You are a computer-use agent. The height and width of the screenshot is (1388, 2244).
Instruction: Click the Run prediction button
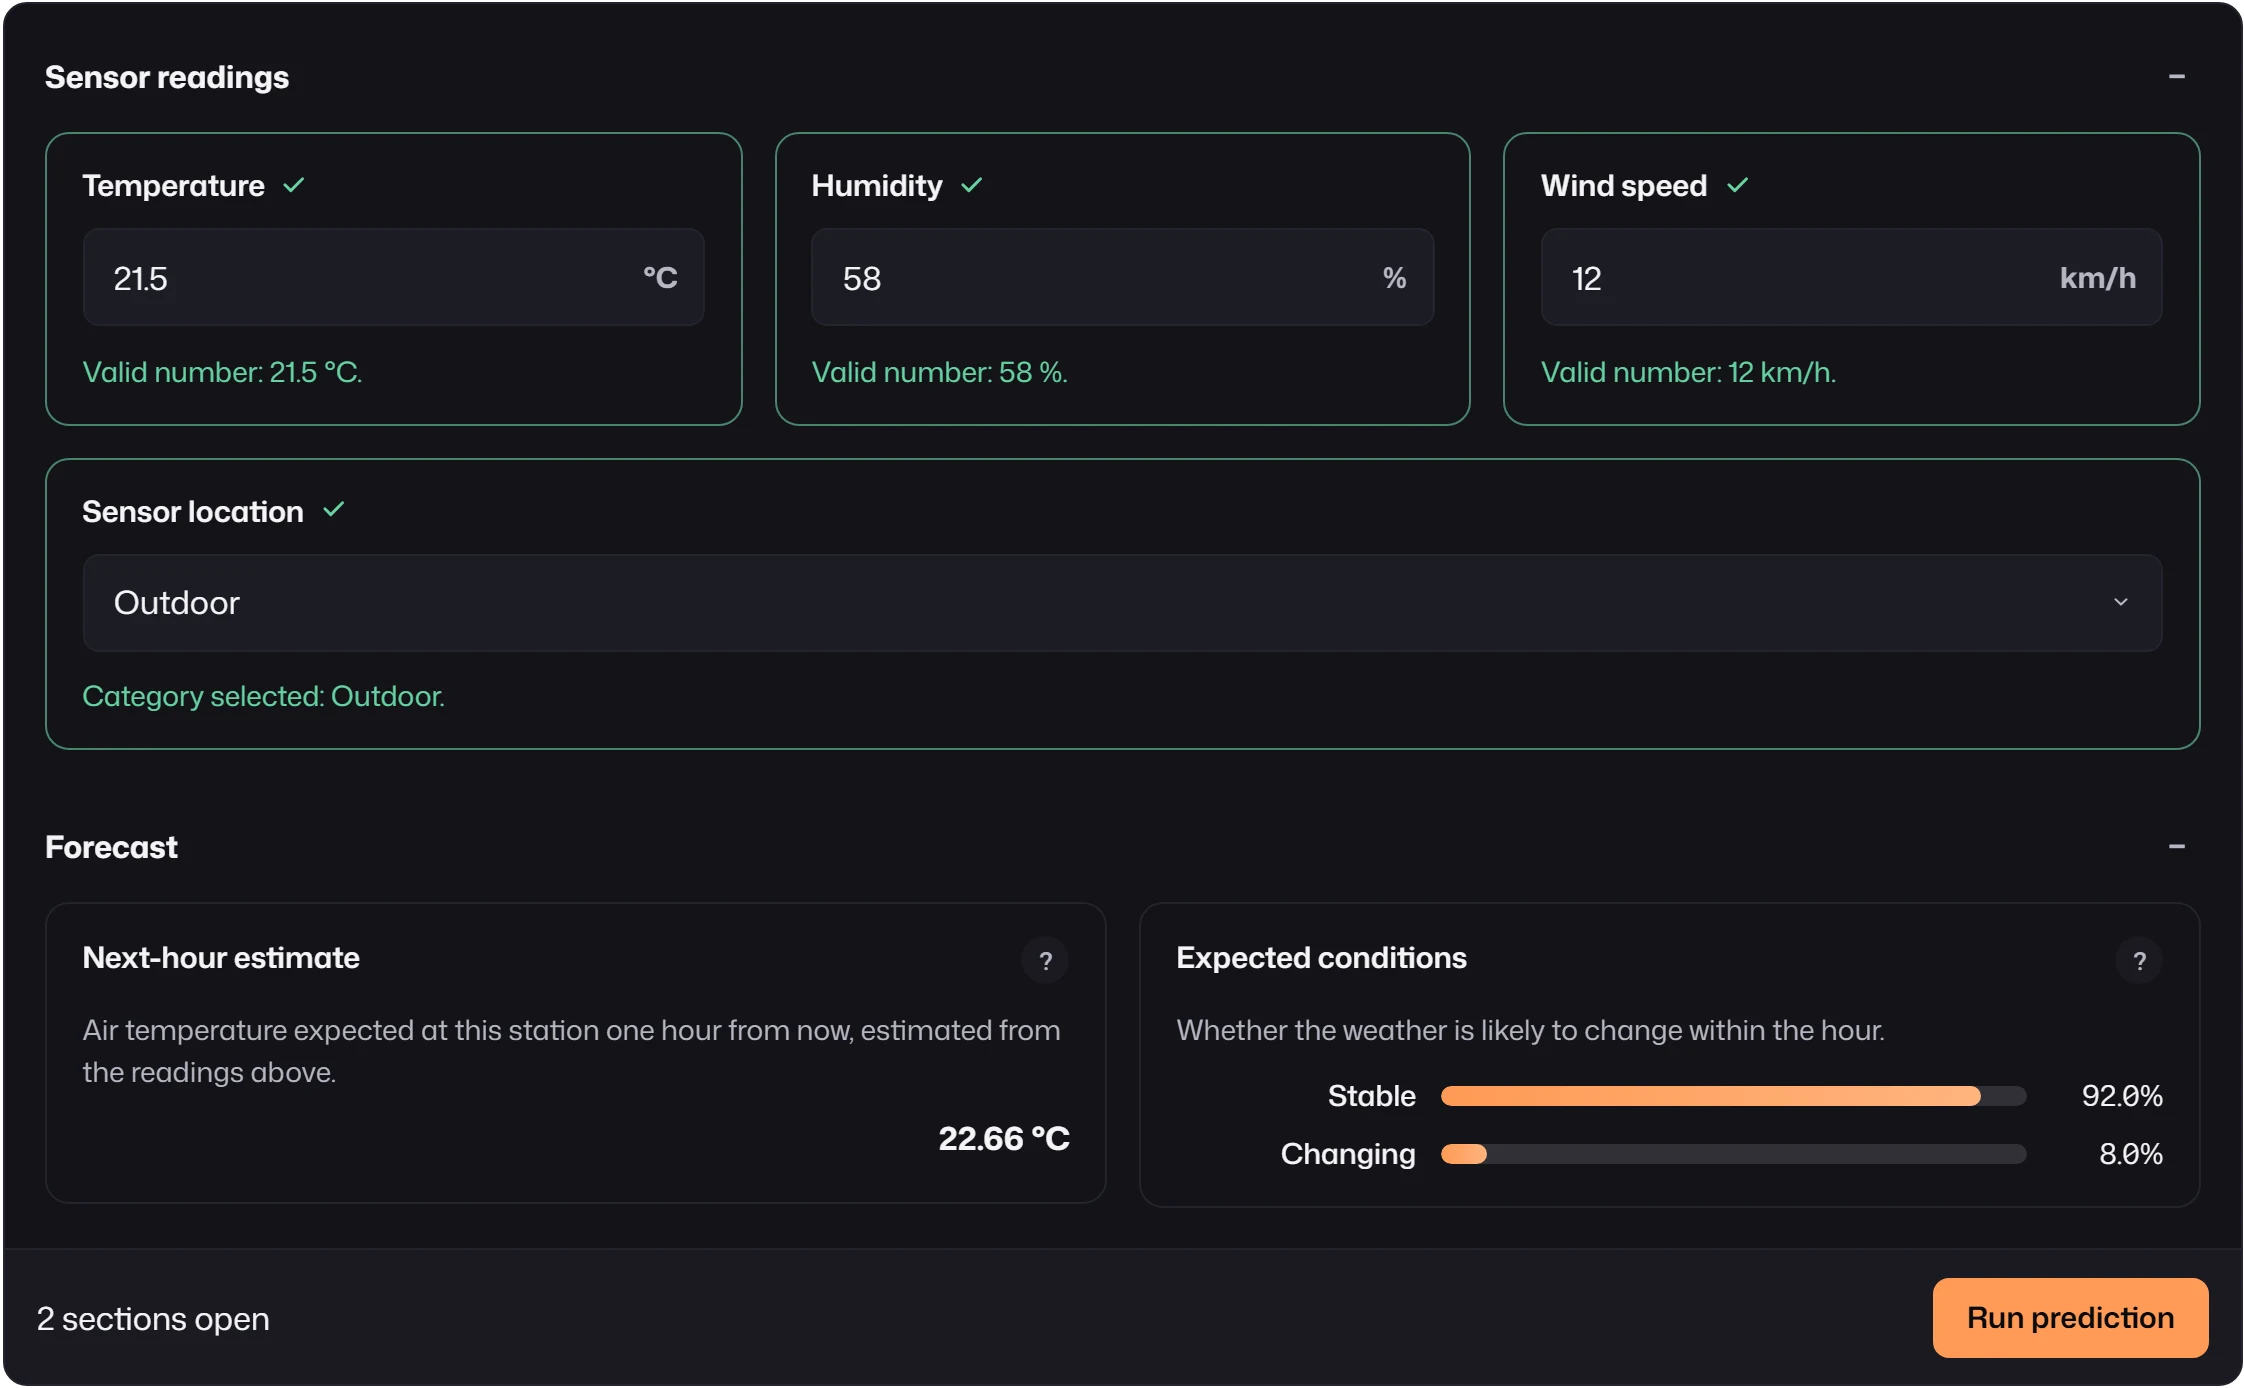click(2070, 1318)
